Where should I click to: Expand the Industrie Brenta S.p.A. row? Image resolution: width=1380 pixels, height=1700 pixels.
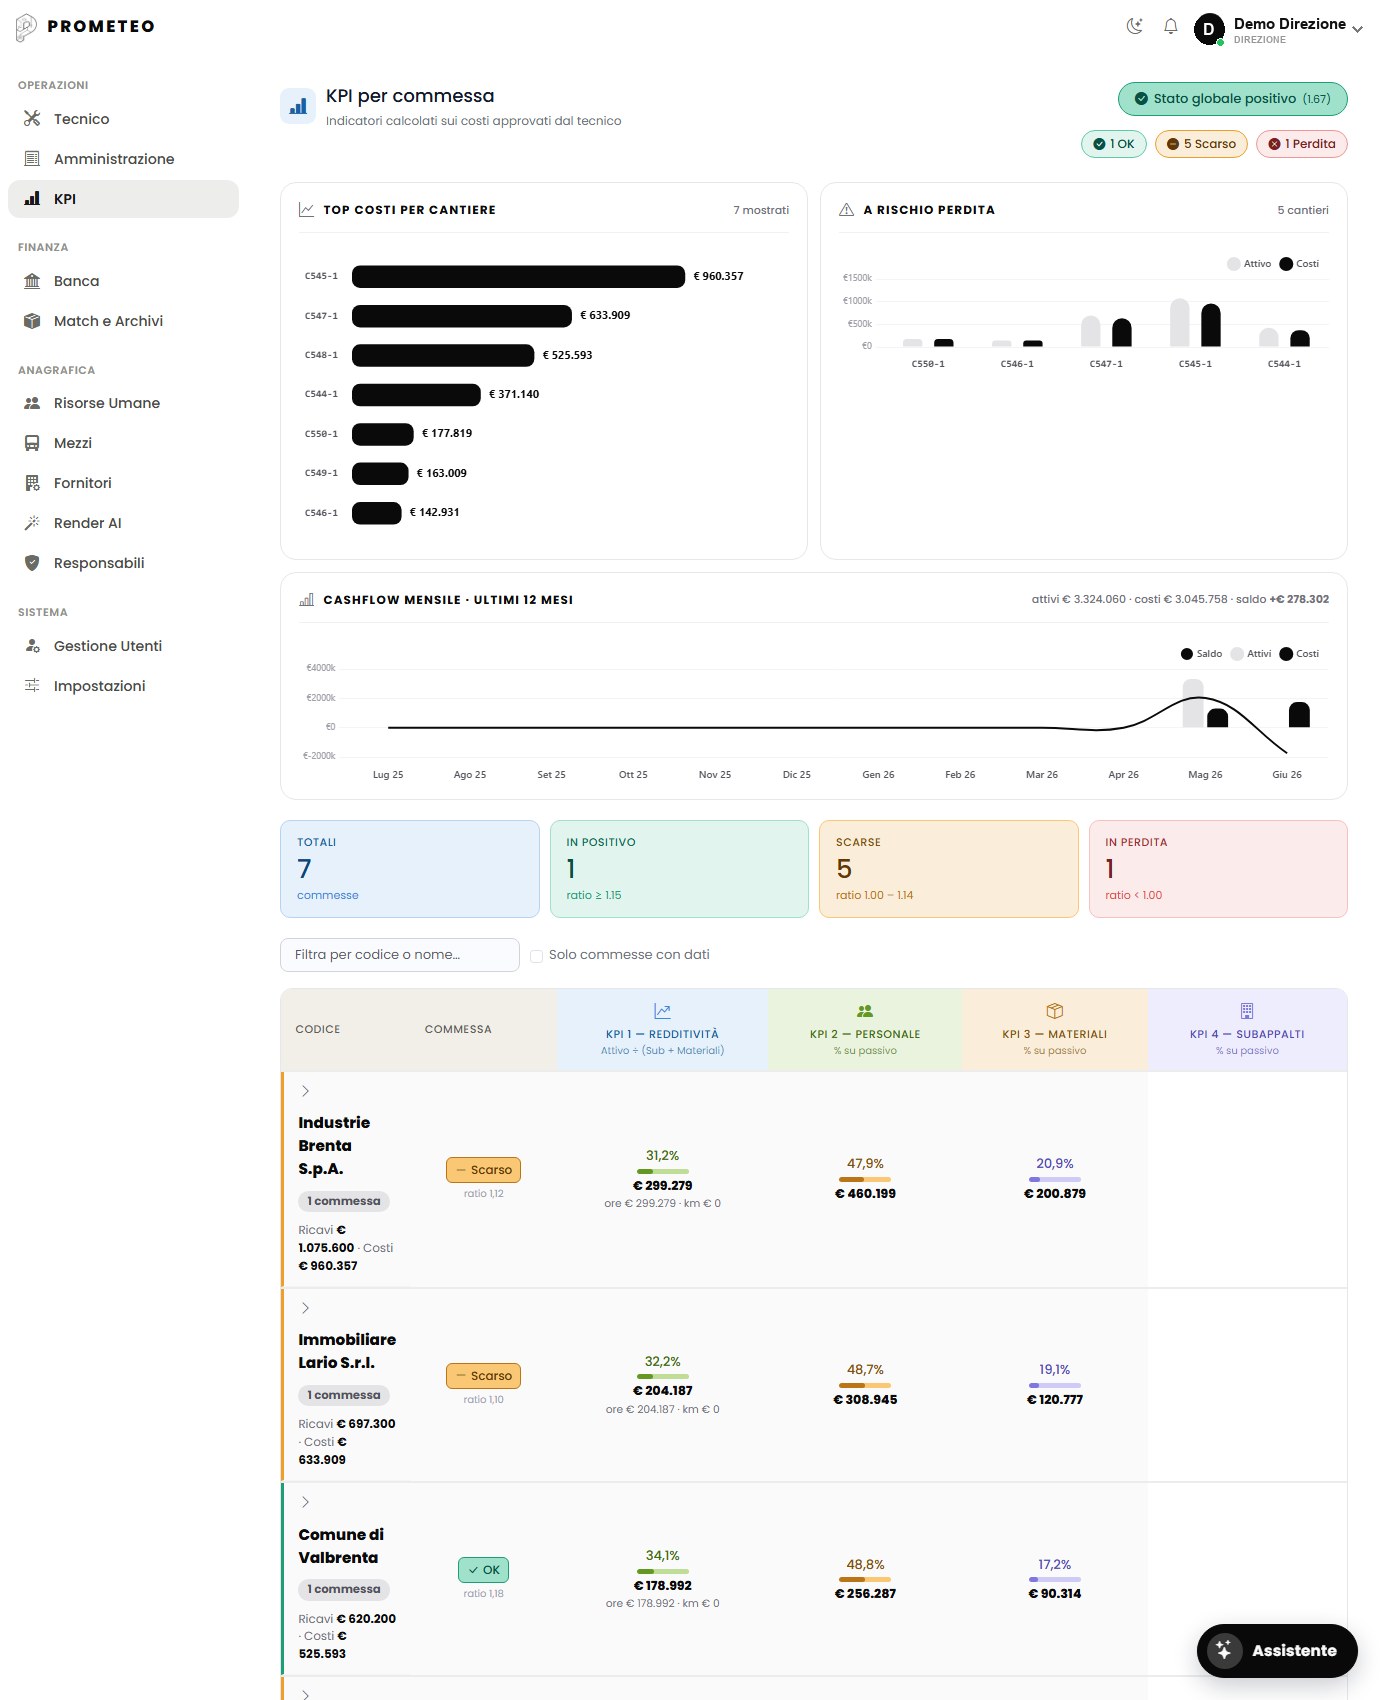tap(305, 1091)
